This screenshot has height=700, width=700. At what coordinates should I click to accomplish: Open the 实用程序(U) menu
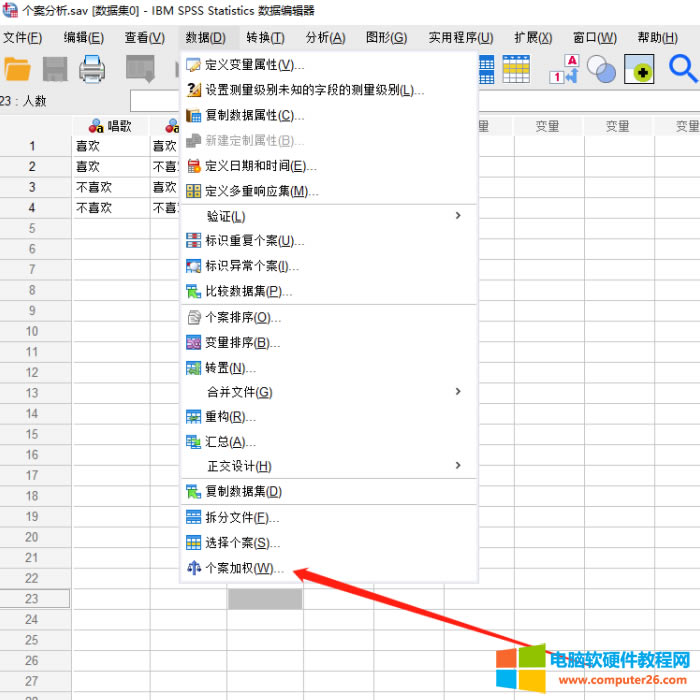coord(461,38)
